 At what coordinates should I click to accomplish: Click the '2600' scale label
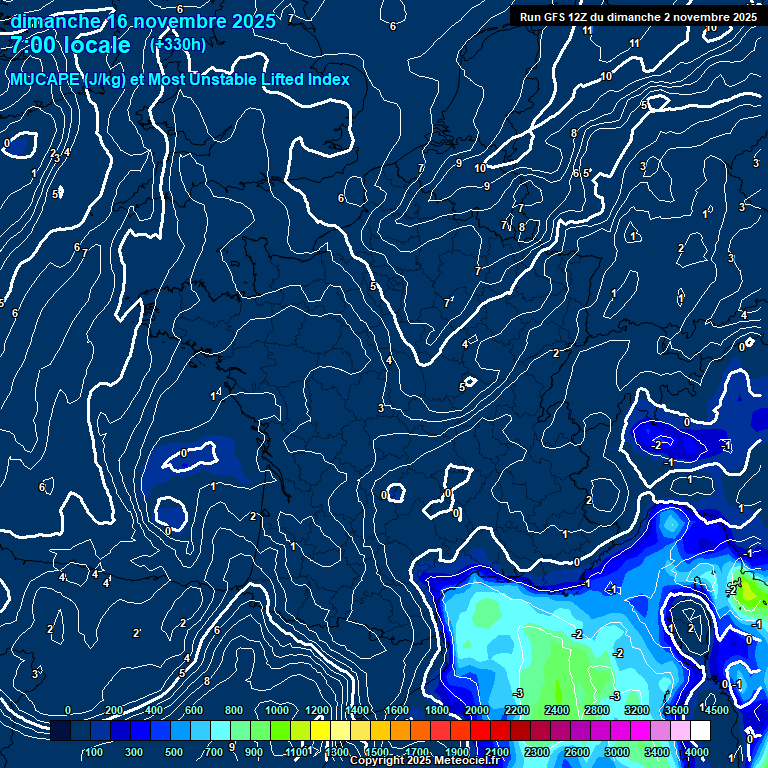(576, 752)
